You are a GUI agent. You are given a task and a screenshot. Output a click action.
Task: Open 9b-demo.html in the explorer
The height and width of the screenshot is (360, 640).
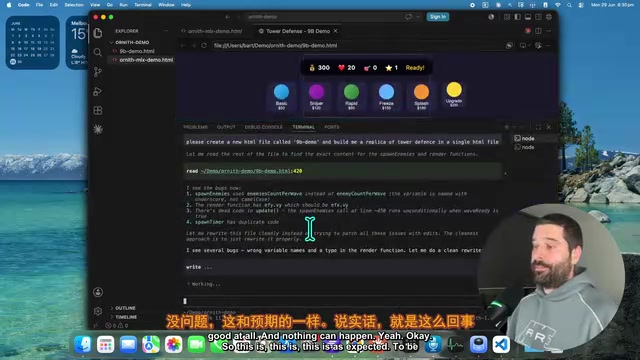(137, 51)
